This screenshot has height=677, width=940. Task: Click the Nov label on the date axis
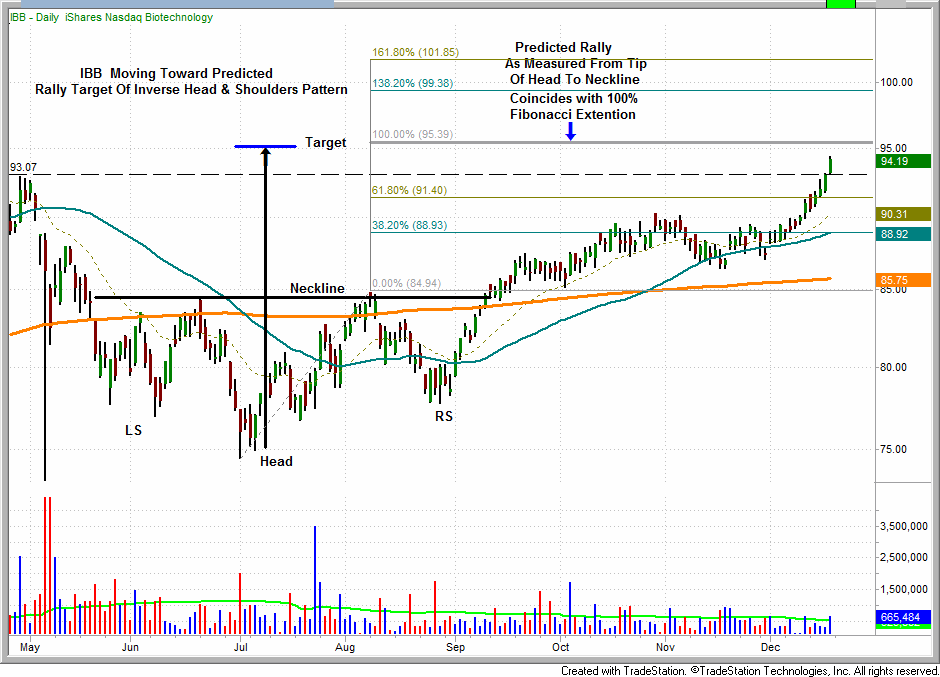point(665,648)
